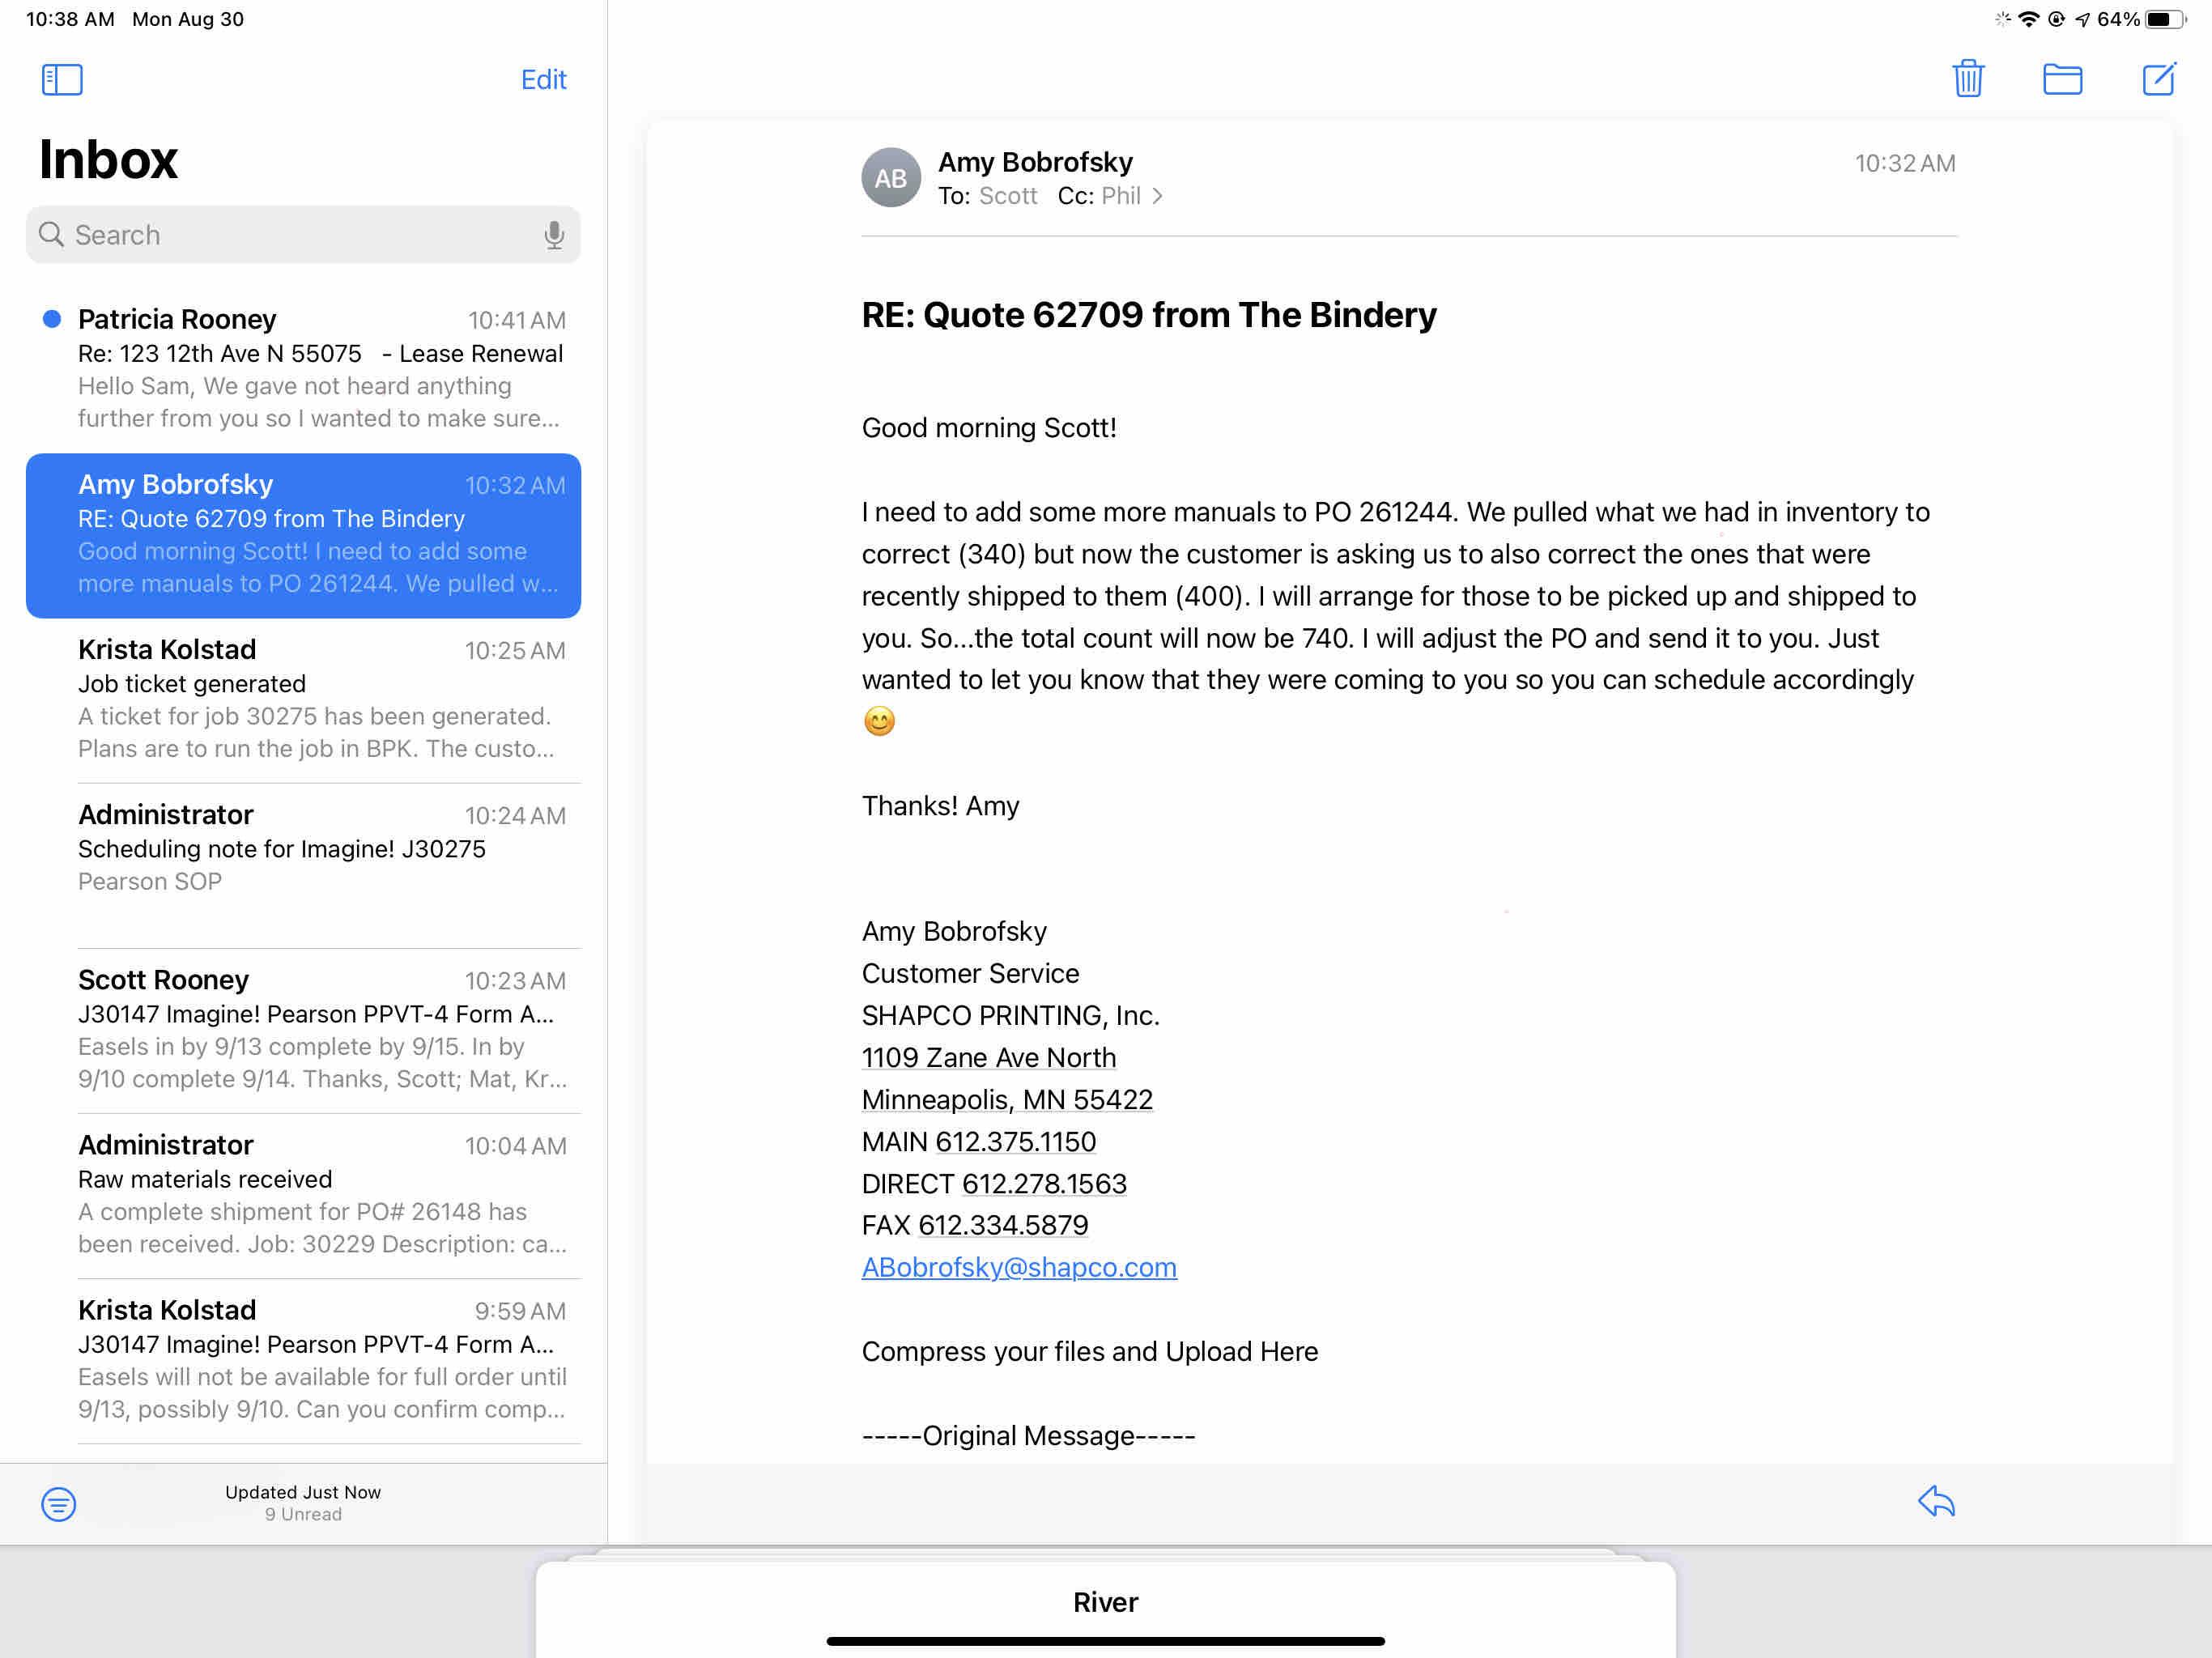Tap the River window card at bottom
This screenshot has height=1658, width=2212.
click(1105, 1602)
